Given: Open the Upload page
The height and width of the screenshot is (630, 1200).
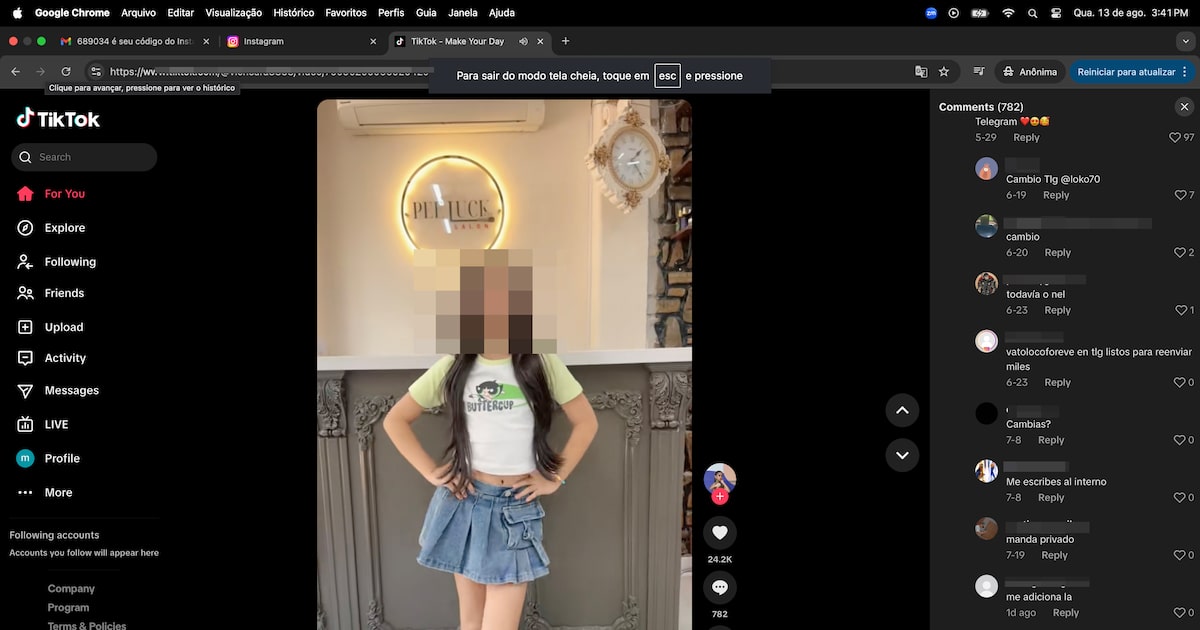Looking at the screenshot, I should pyautogui.click(x=63, y=327).
